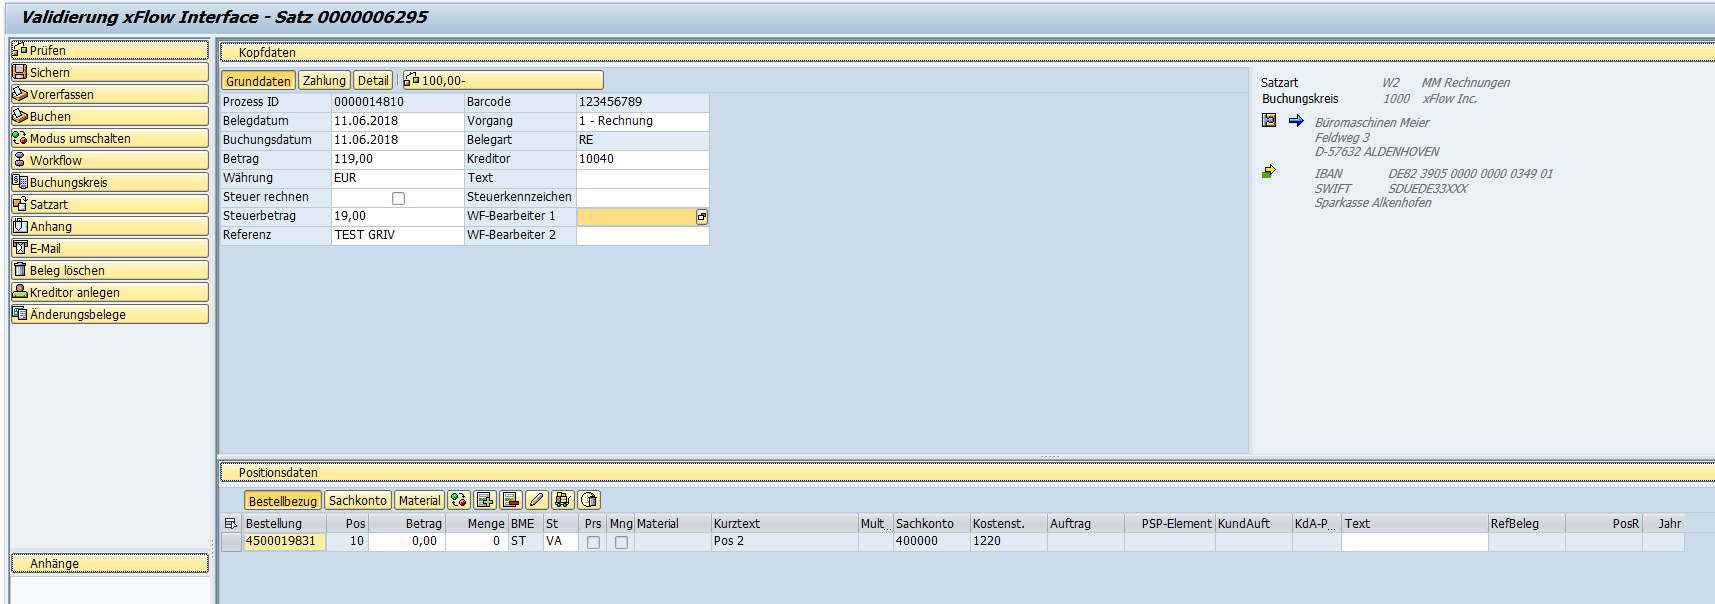This screenshot has height=604, width=1715.
Task: Switch to the Sachkonto tab
Action: click(357, 501)
